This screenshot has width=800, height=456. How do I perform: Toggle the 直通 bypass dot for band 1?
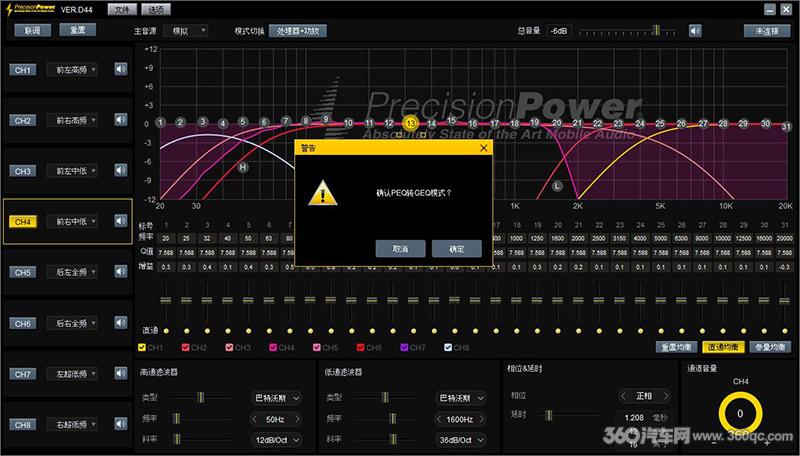166,331
